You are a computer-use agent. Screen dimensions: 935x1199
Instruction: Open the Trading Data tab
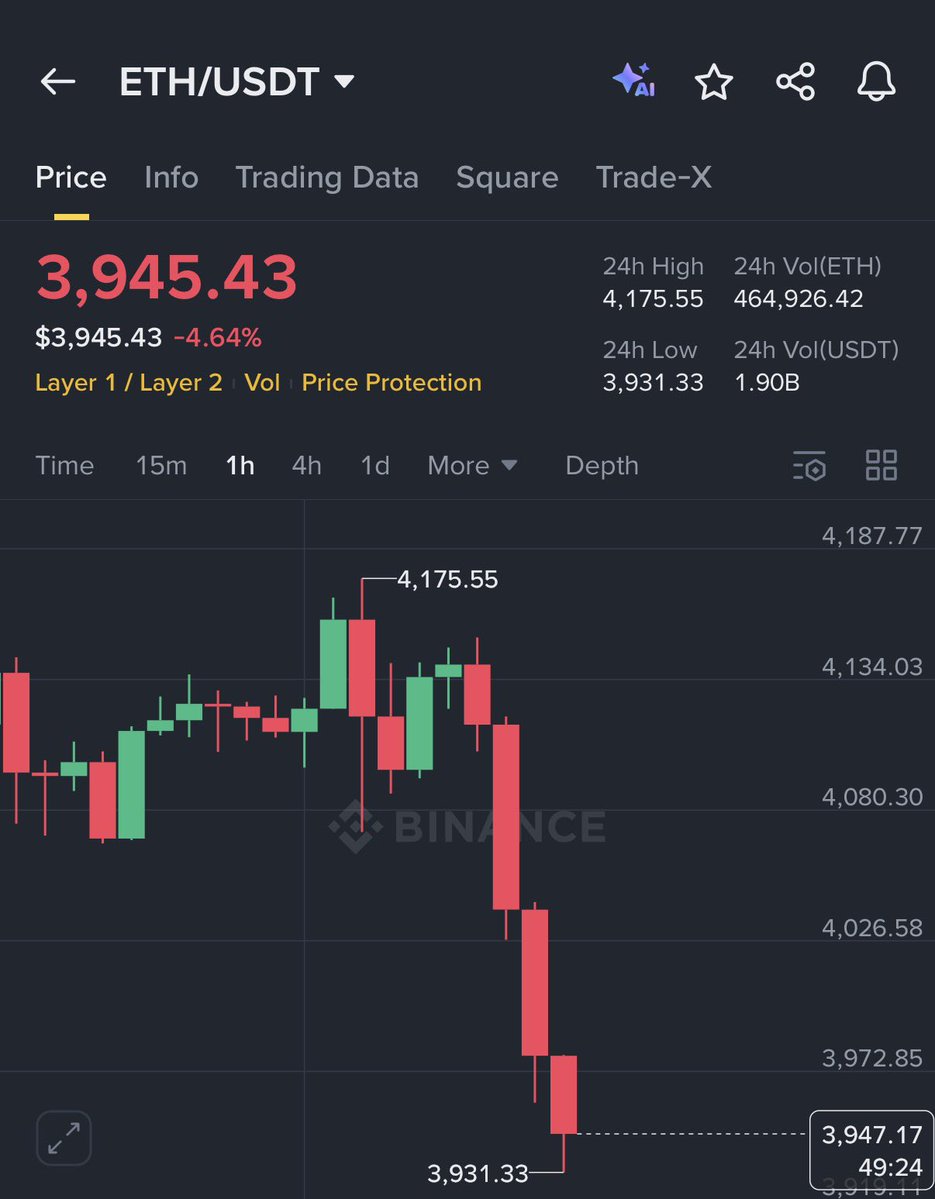pos(327,178)
